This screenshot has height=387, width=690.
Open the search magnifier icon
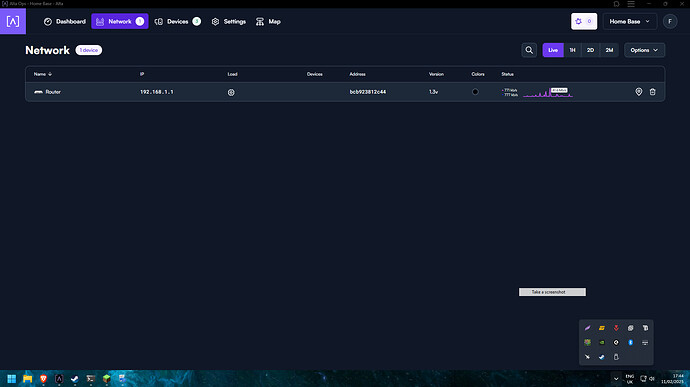pos(529,50)
